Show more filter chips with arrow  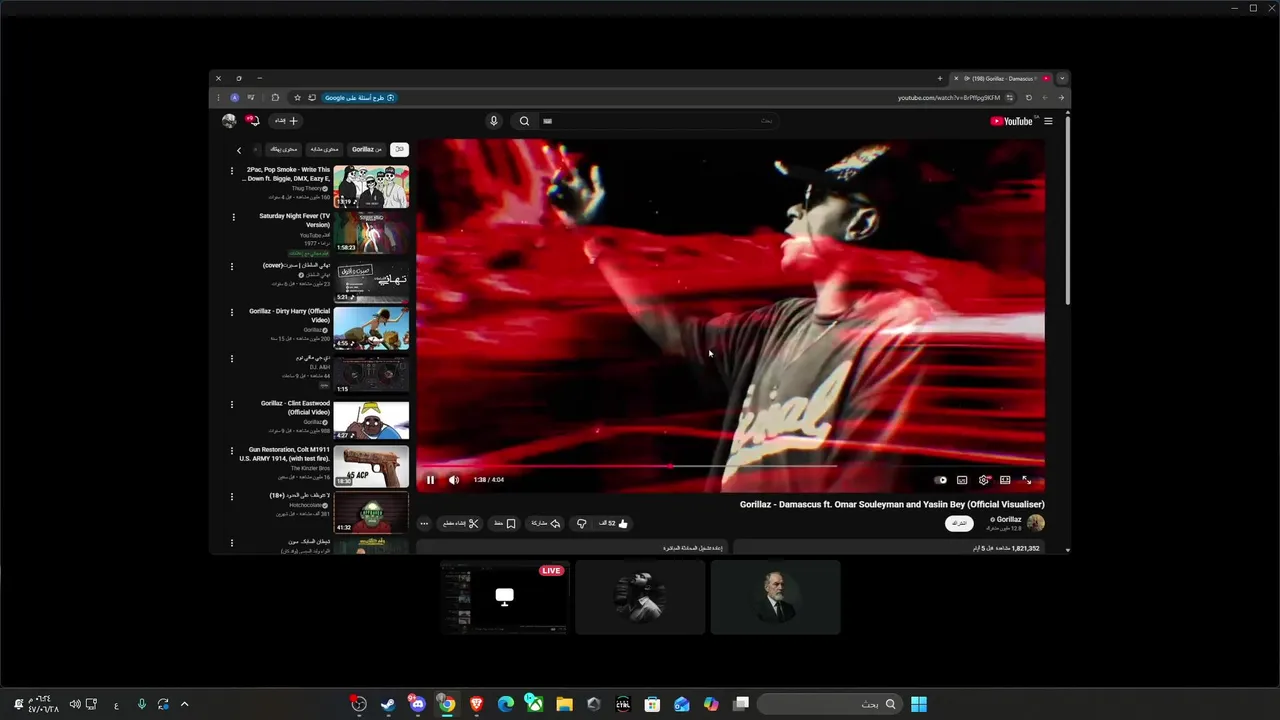239,150
